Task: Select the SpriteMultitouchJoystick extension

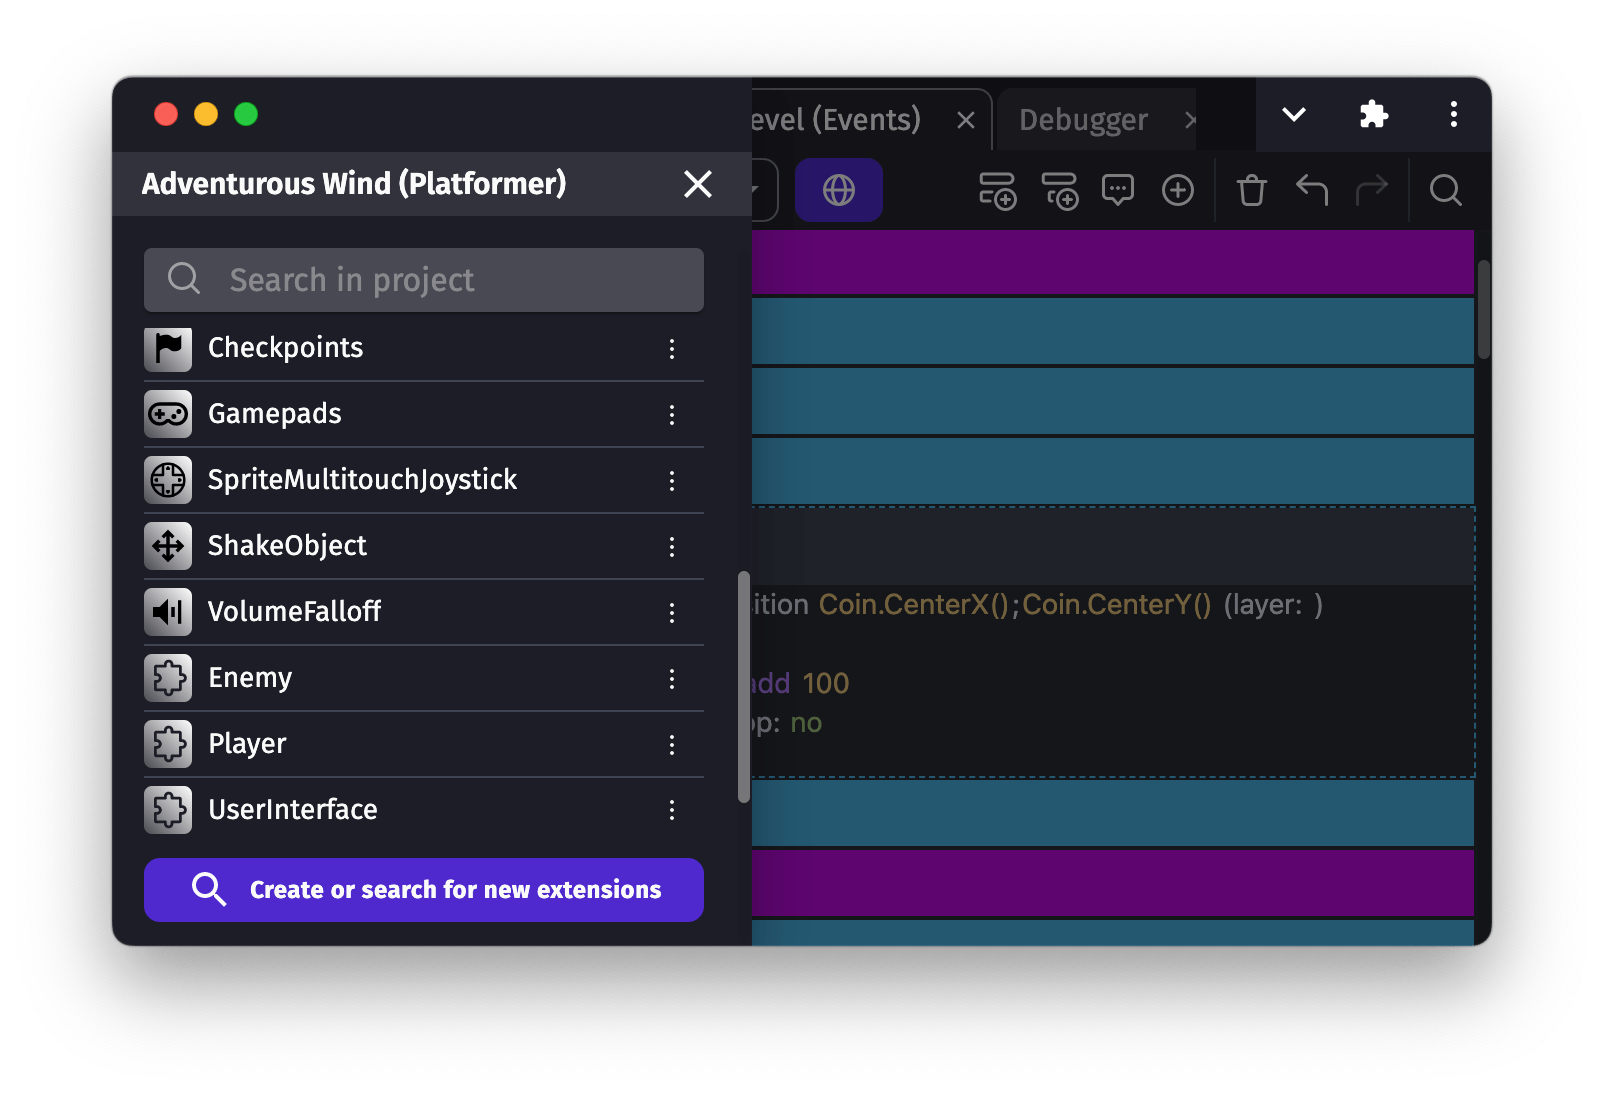Action: [362, 480]
